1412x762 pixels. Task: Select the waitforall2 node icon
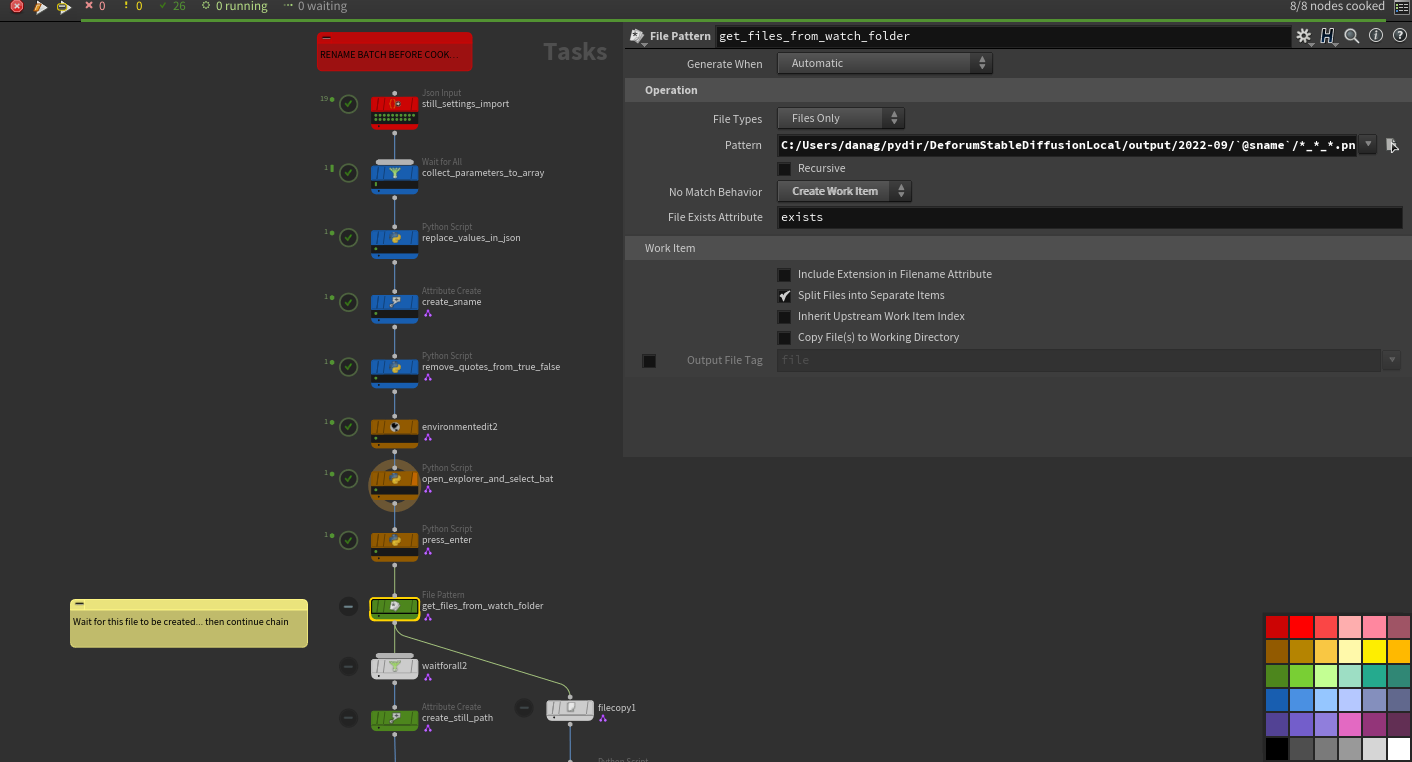pos(395,668)
